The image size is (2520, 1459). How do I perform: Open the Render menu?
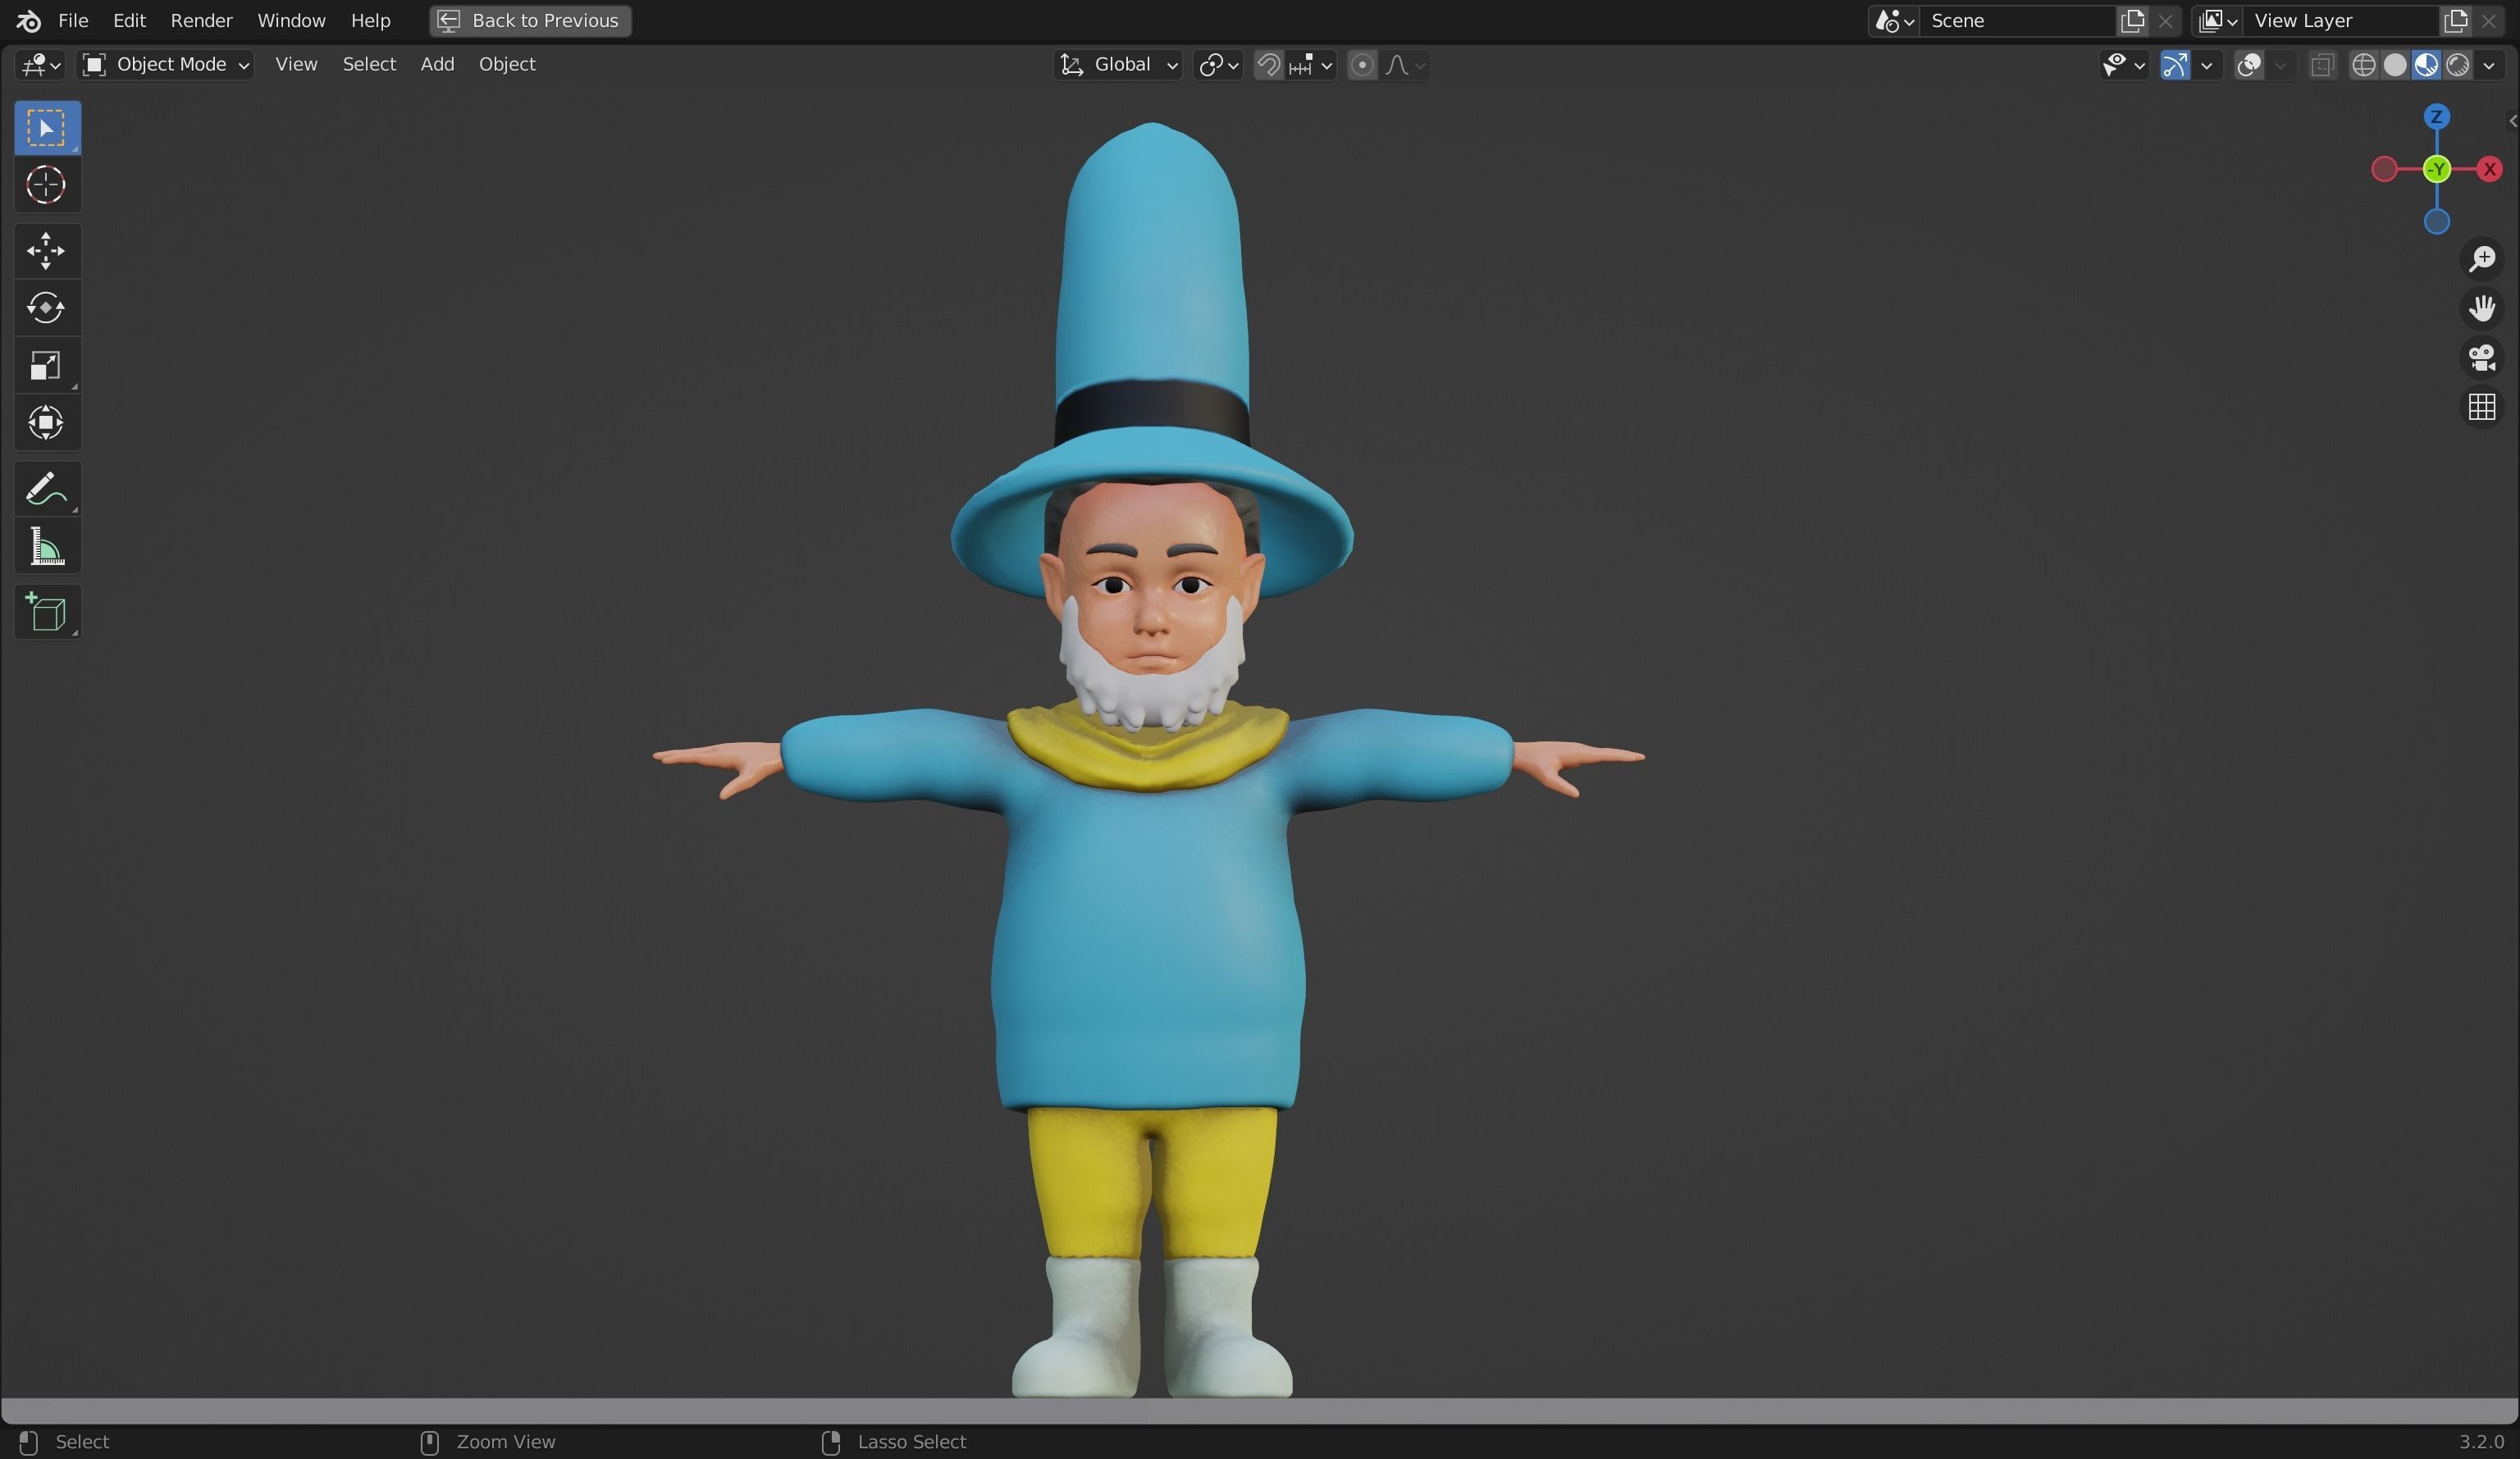[x=201, y=20]
